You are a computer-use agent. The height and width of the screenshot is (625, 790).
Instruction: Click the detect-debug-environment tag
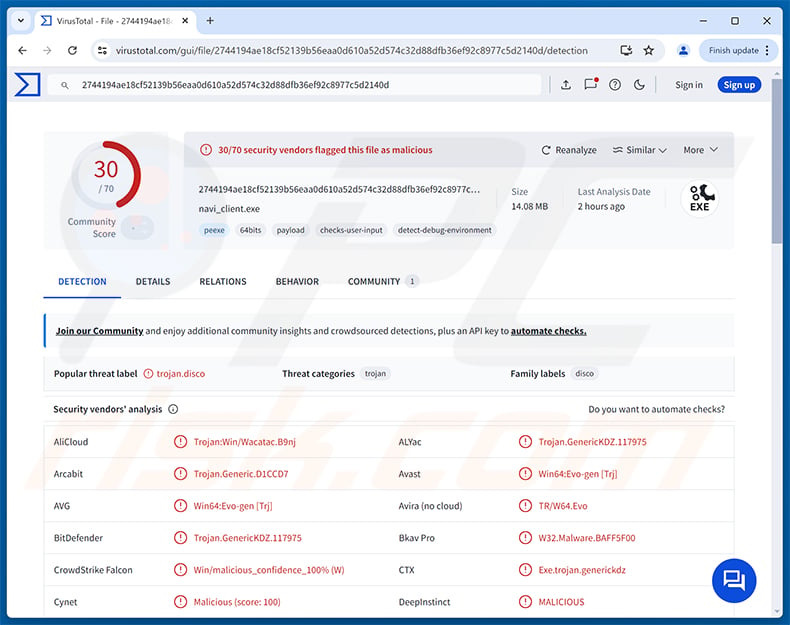coord(444,230)
